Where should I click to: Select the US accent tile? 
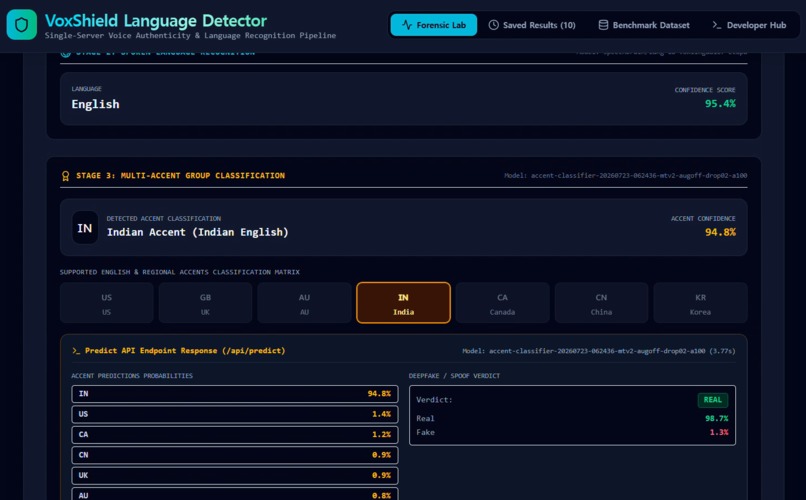coord(106,303)
